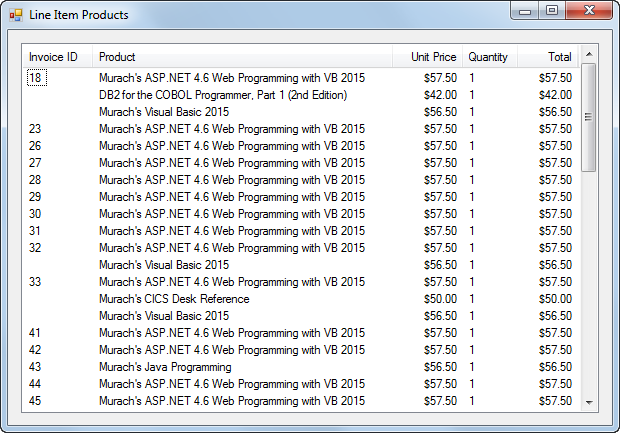Viewport: 620px width, 433px height.
Task: Select invoice 26 row
Action: [x=301, y=146]
